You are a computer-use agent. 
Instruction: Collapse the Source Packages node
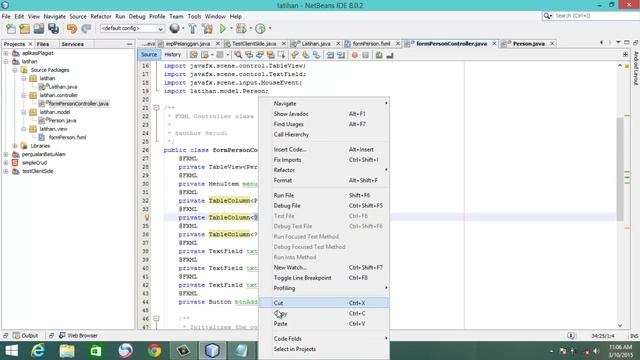(x=15, y=70)
